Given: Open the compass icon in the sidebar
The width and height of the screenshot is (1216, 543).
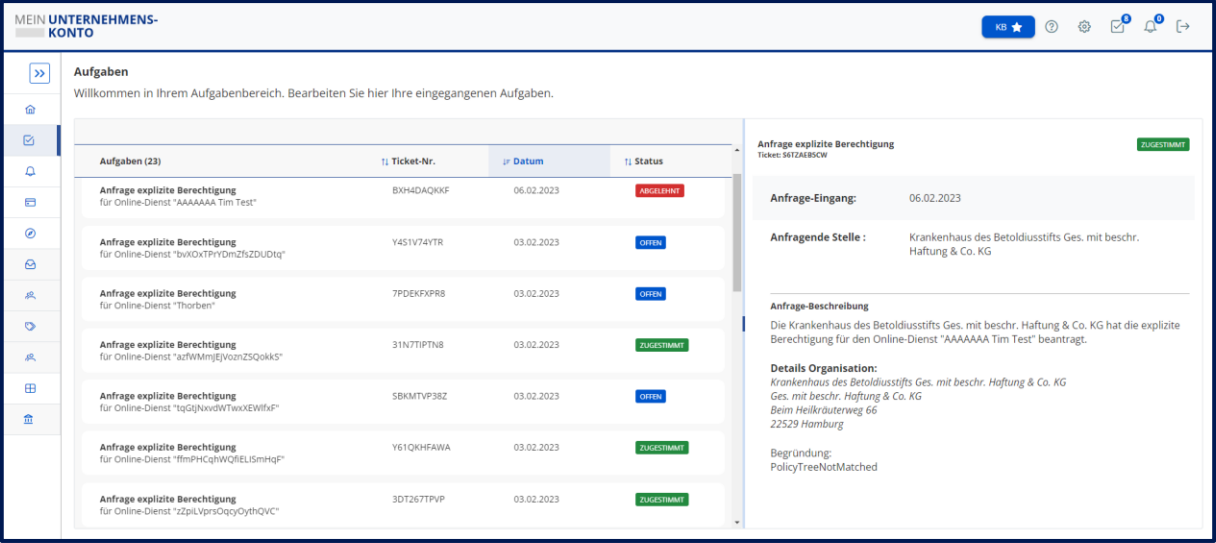Looking at the screenshot, I should tap(30, 233).
